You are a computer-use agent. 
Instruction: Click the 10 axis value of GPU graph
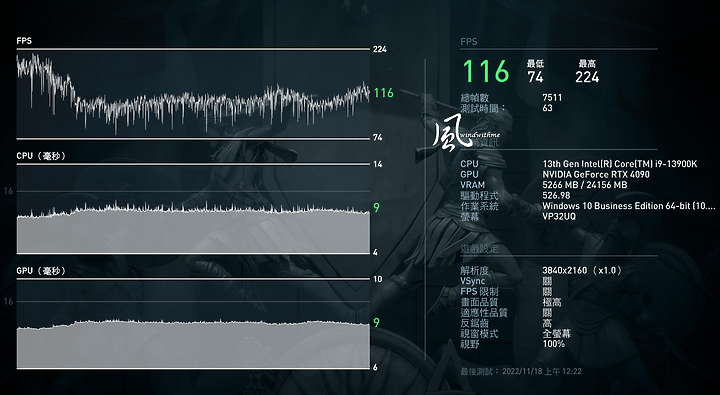point(377,279)
